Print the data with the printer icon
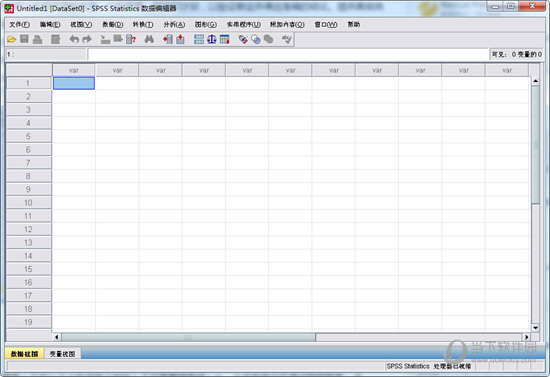This screenshot has height=377, width=550. tap(38, 39)
